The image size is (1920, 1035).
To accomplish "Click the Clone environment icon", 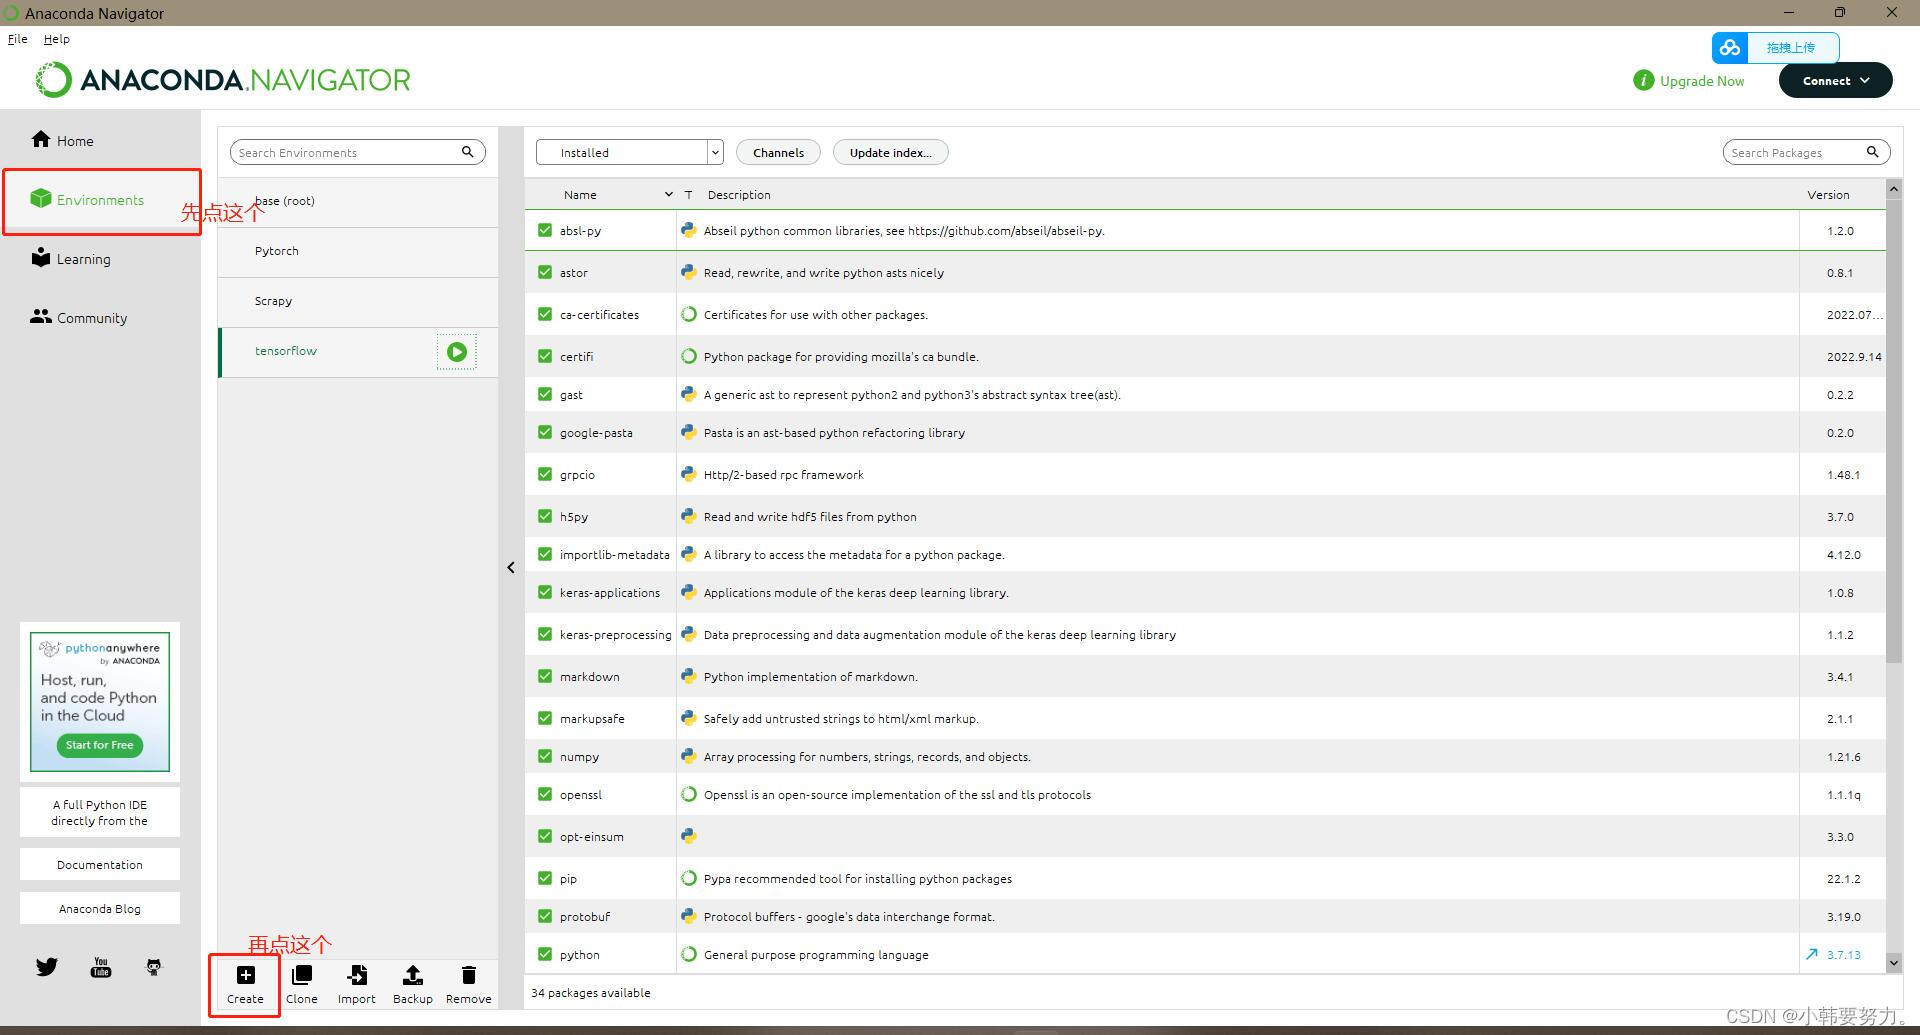I will [x=301, y=975].
